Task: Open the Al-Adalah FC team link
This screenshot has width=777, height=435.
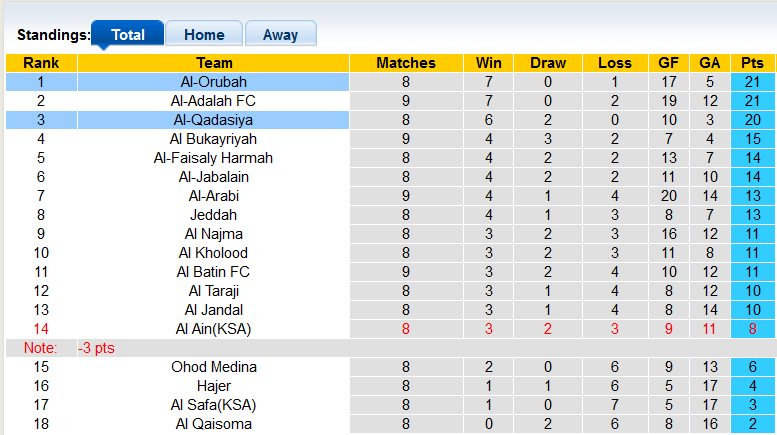Action: (213, 101)
